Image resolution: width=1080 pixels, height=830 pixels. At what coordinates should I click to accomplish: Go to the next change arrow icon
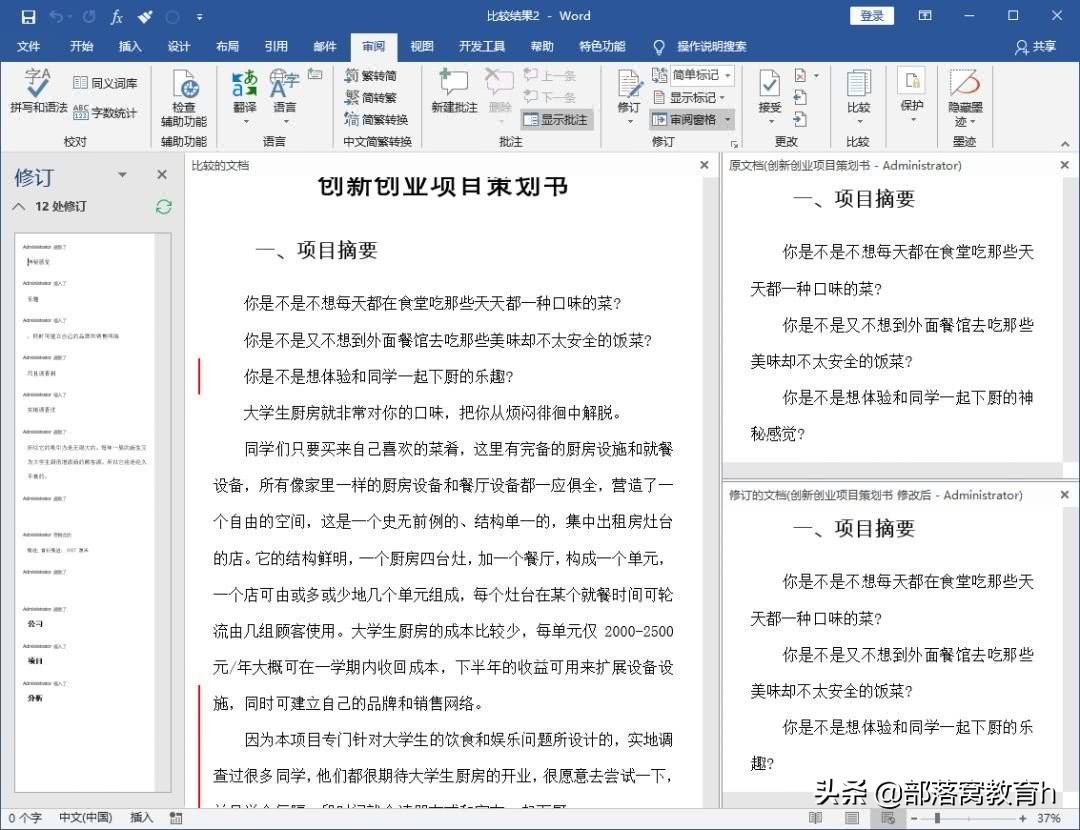tap(800, 119)
